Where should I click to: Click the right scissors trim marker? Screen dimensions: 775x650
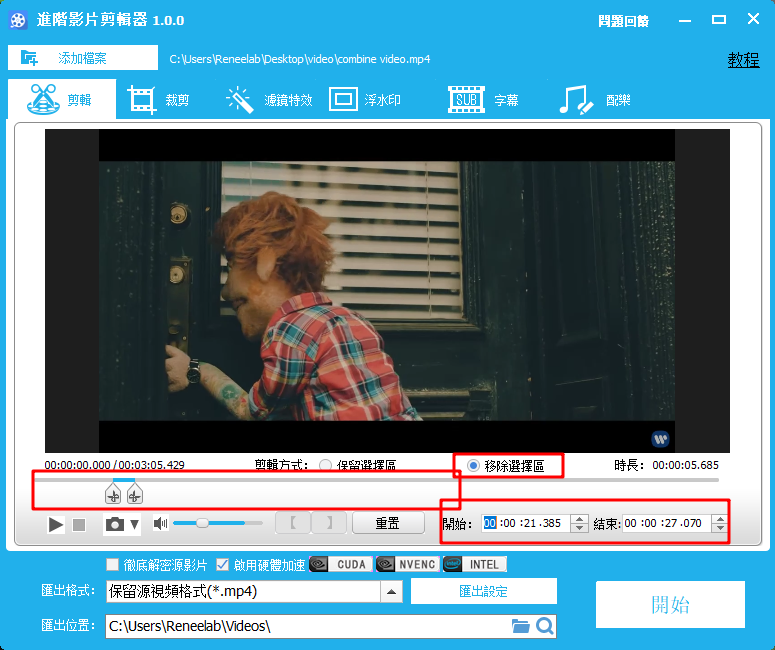(134, 494)
